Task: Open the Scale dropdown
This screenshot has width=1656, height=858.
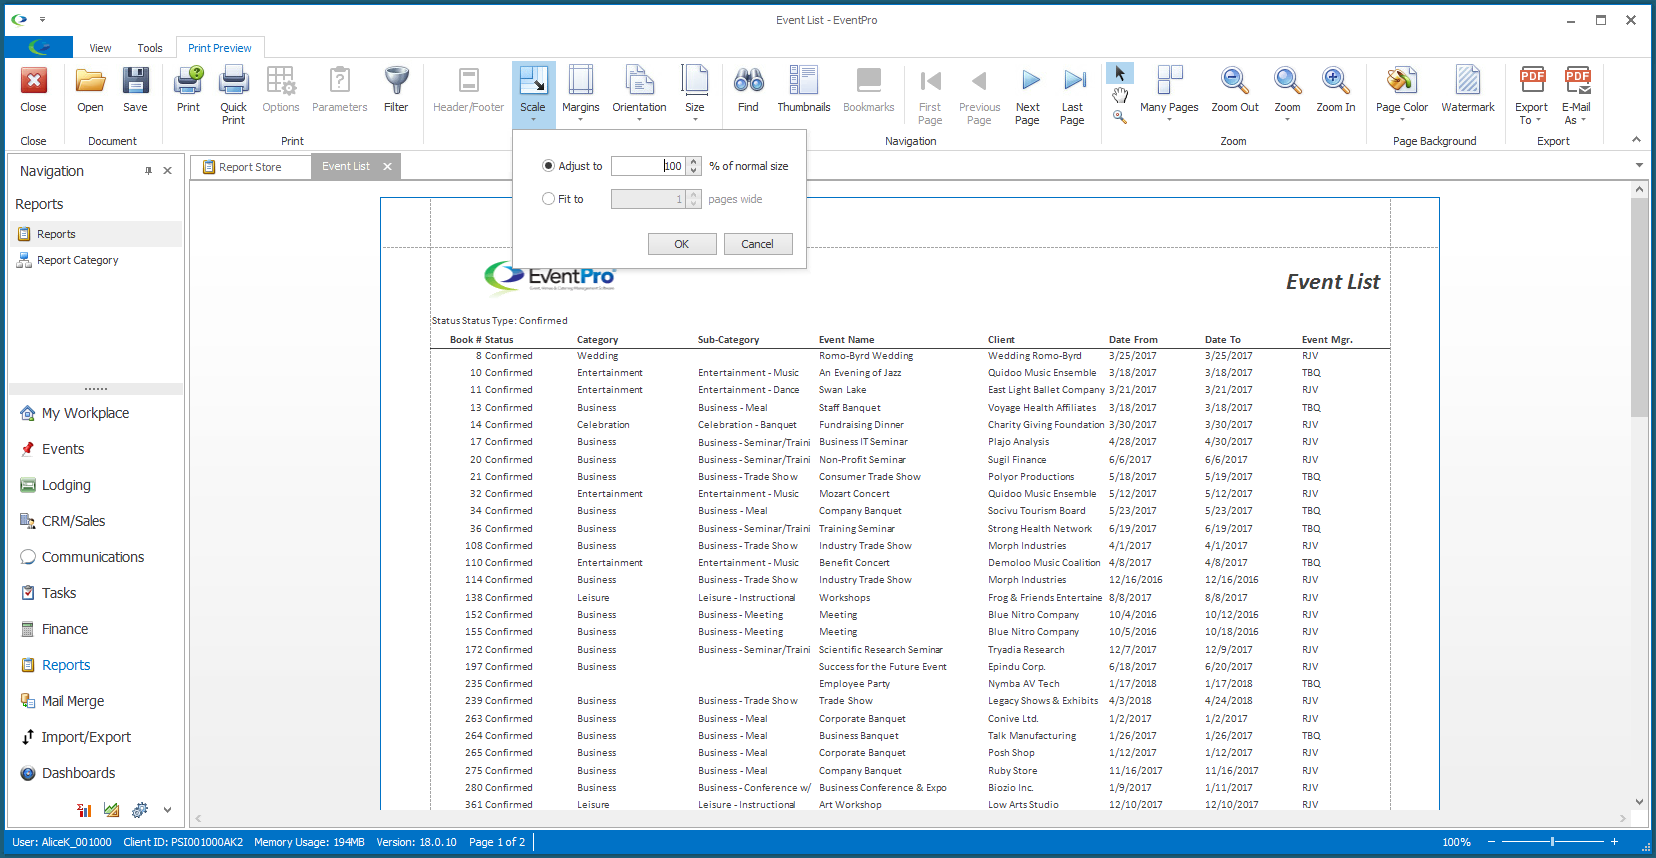Action: point(533,95)
